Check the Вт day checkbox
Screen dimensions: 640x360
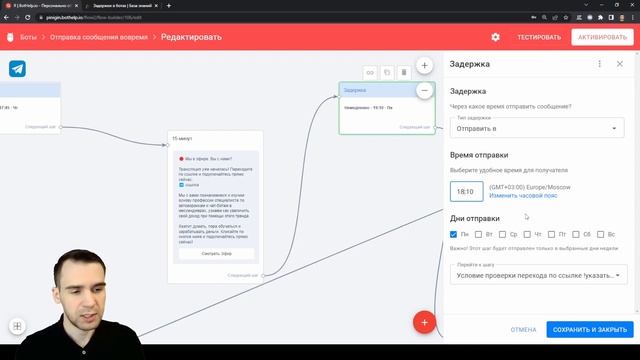pyautogui.click(x=478, y=234)
